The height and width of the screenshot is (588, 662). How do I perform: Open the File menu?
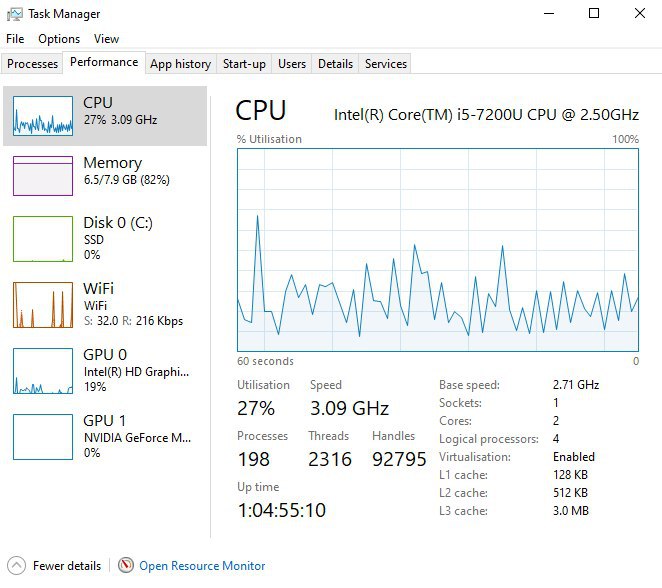click(15, 39)
